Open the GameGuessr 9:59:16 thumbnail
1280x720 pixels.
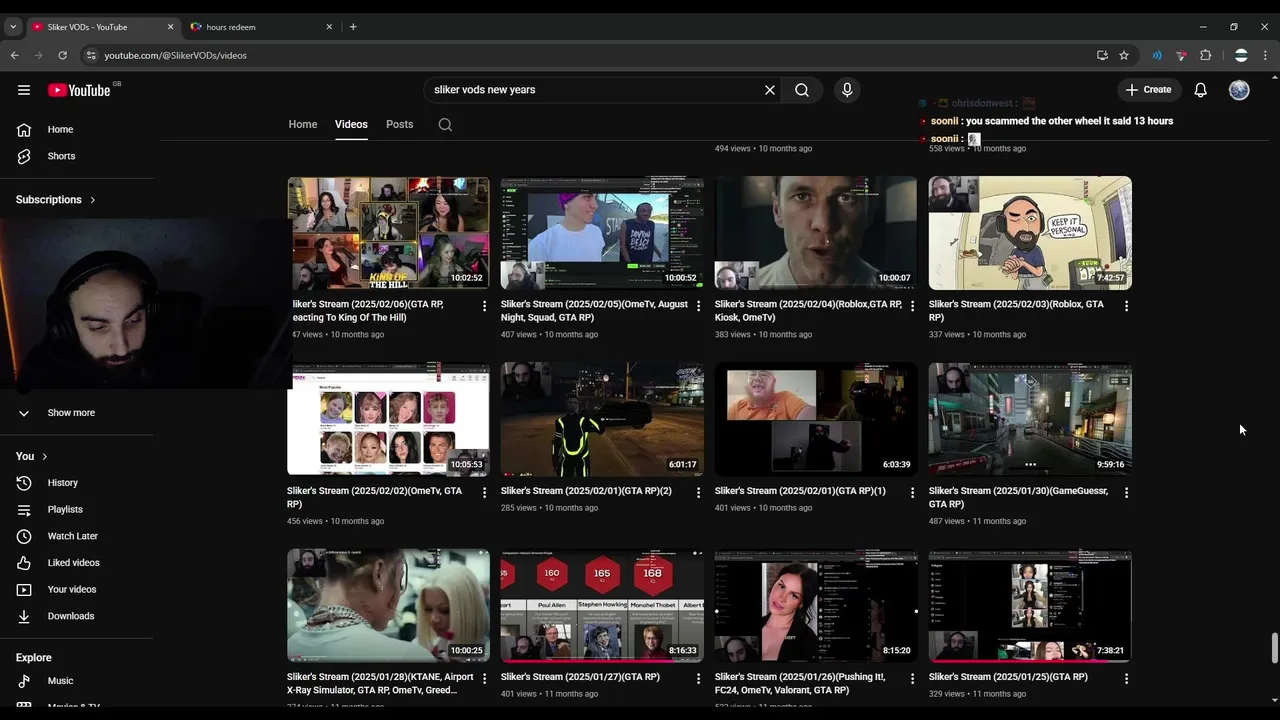point(1030,419)
